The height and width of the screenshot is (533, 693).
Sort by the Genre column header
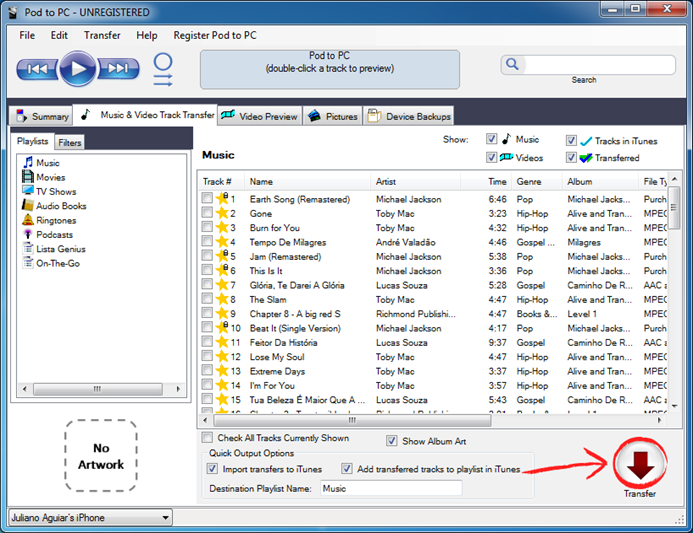click(x=537, y=182)
